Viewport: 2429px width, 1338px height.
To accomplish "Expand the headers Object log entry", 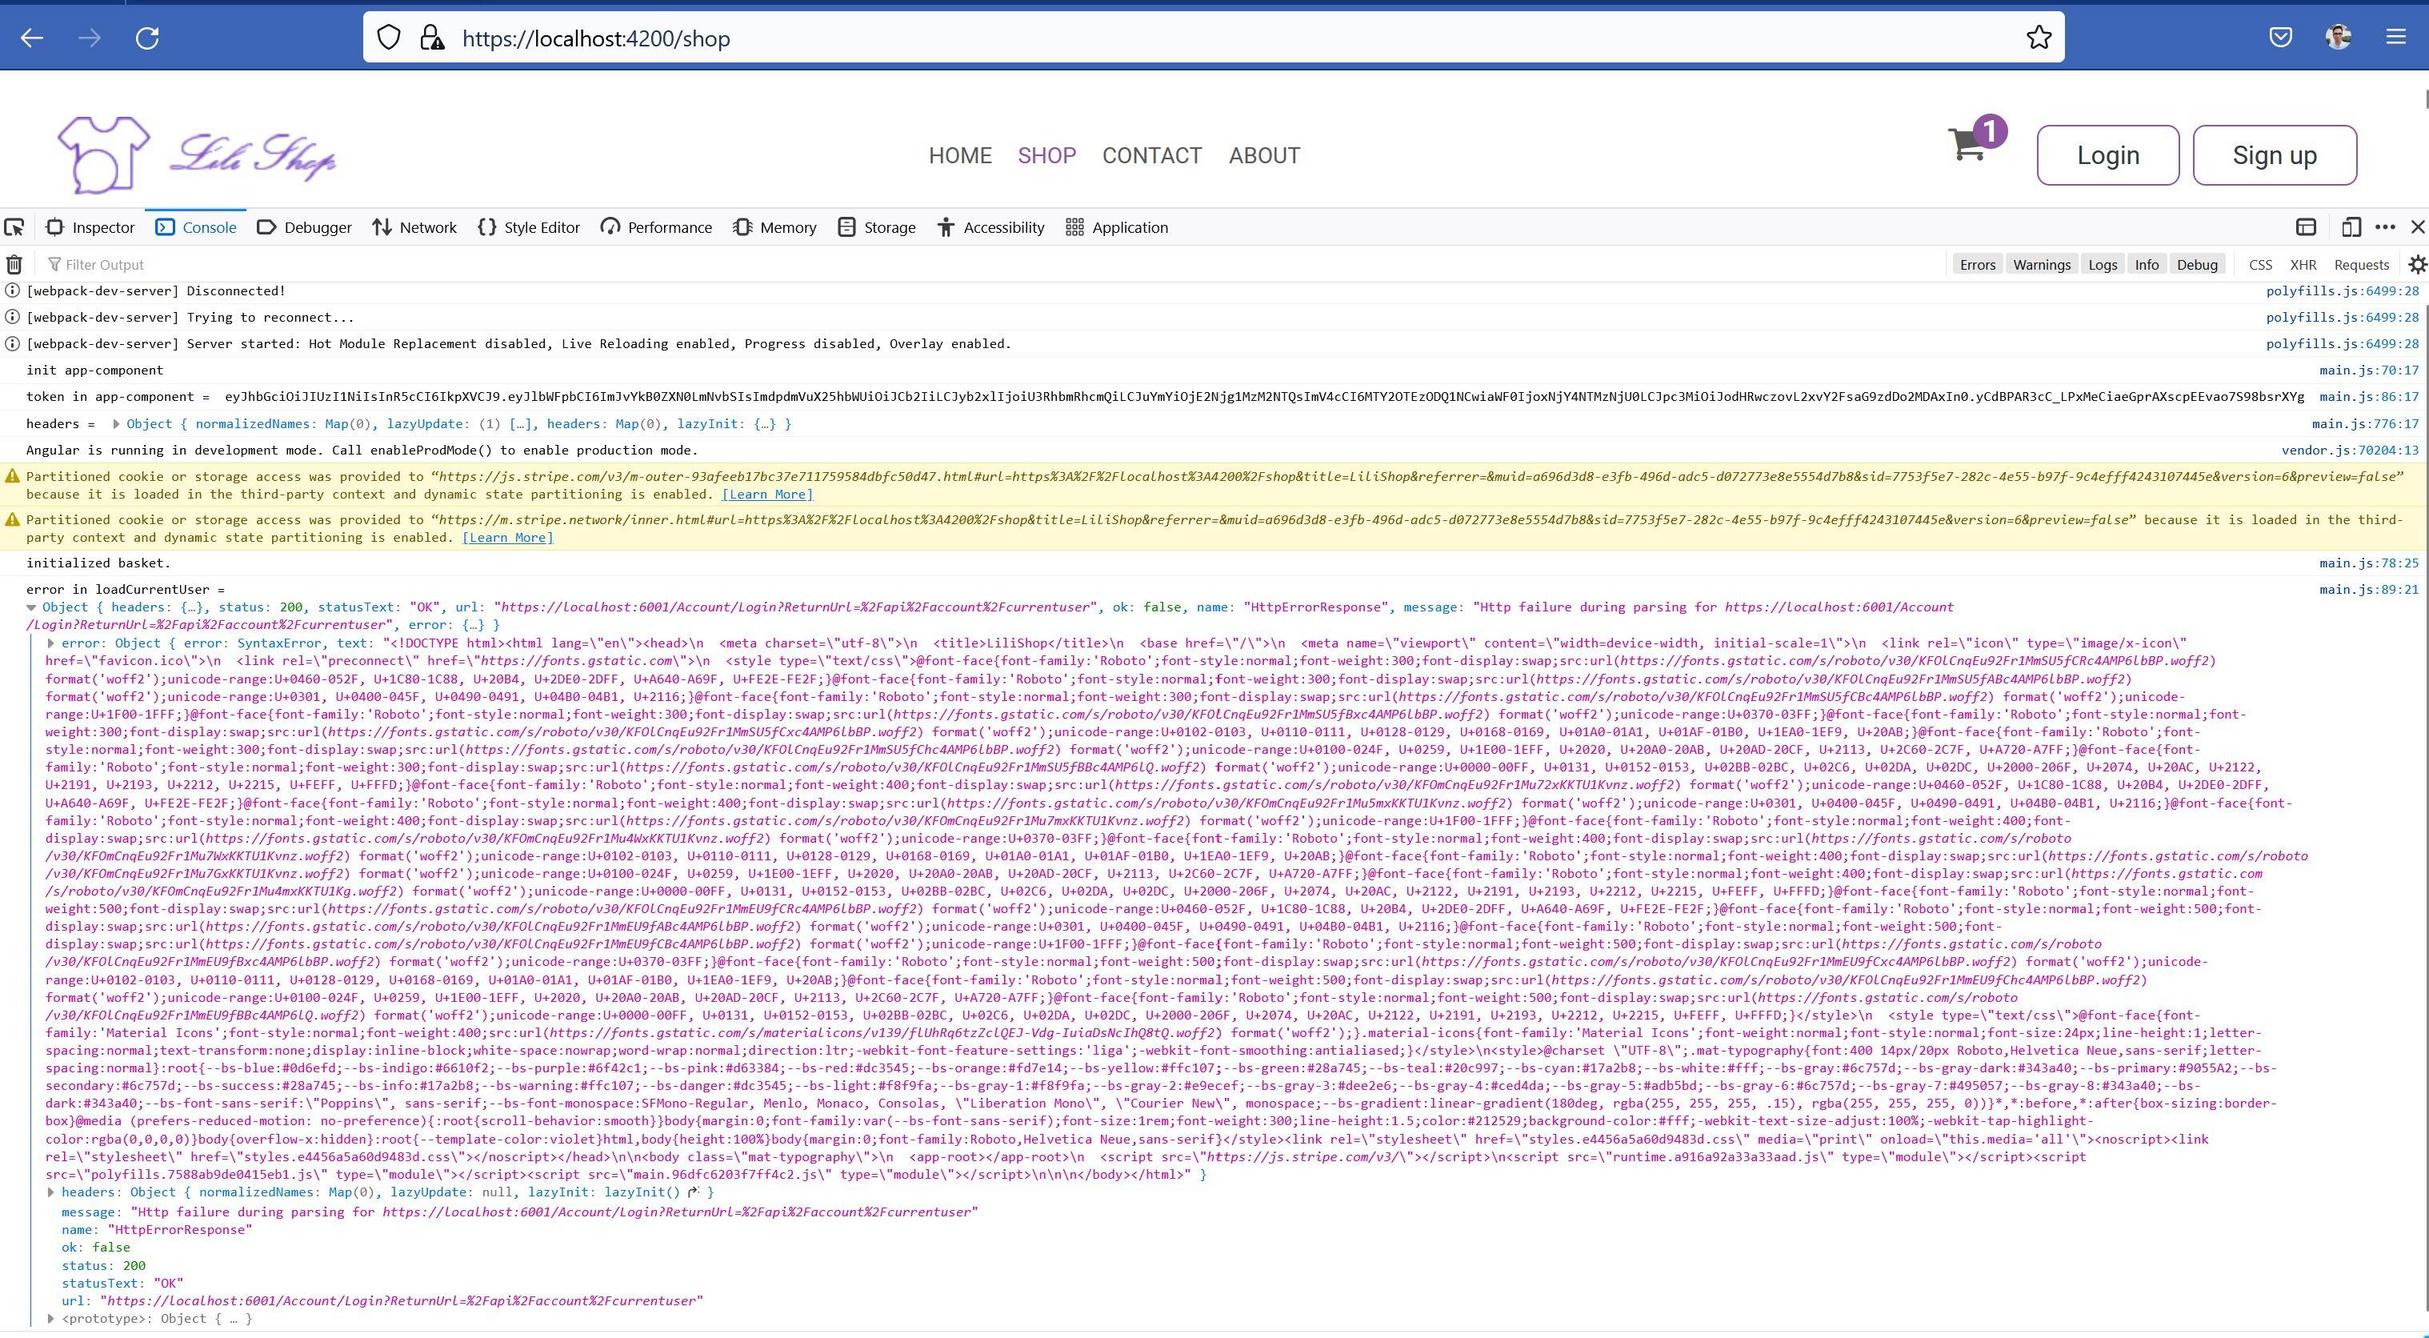I will tap(116, 424).
